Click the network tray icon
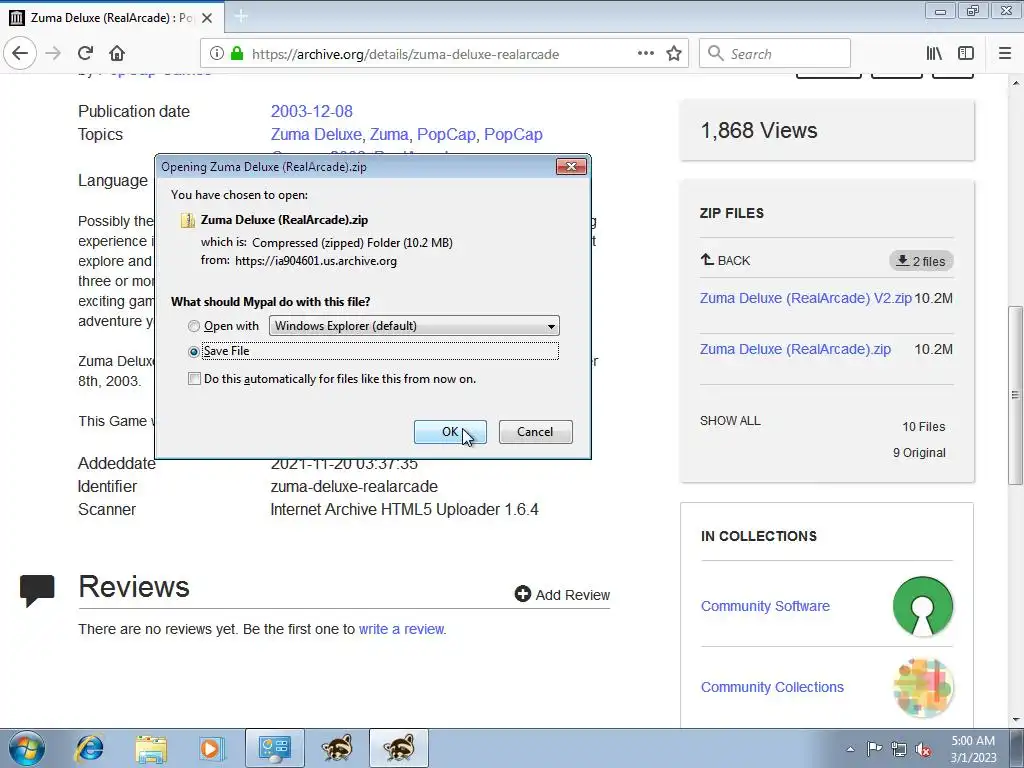 pos(899,749)
